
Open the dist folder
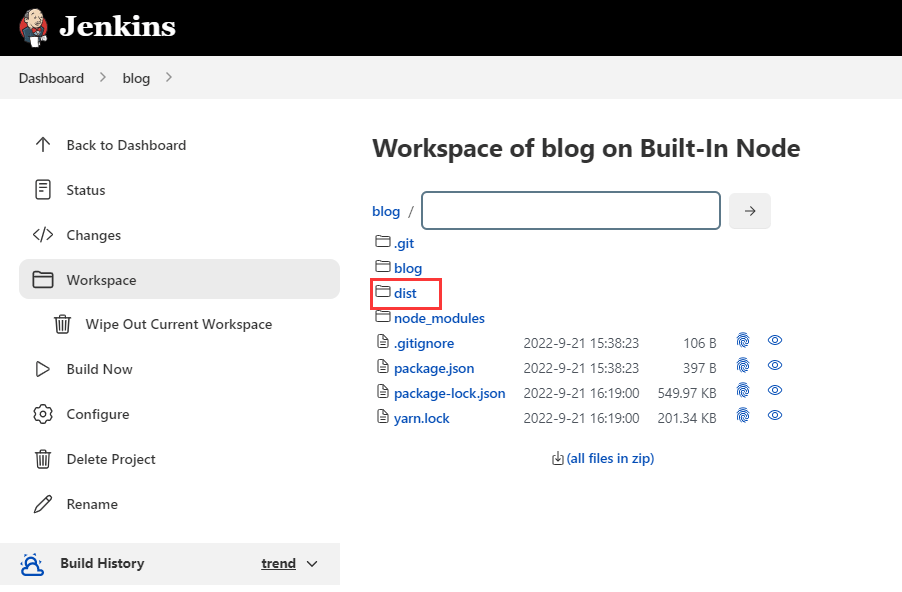coord(405,293)
